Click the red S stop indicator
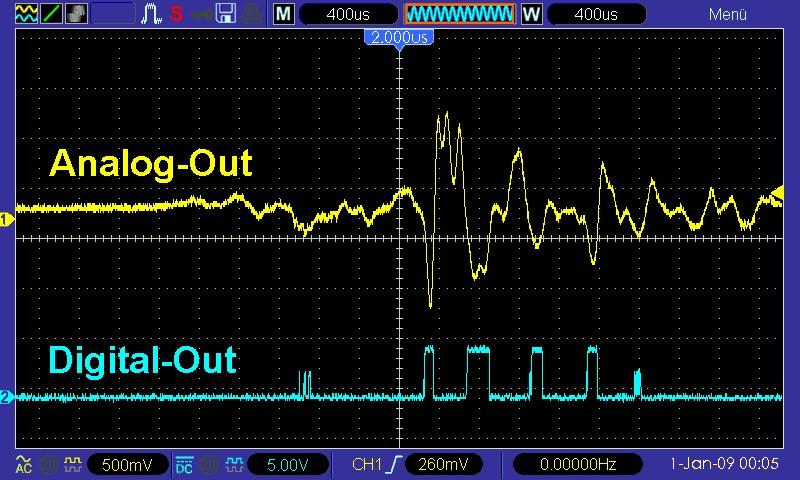 point(177,13)
